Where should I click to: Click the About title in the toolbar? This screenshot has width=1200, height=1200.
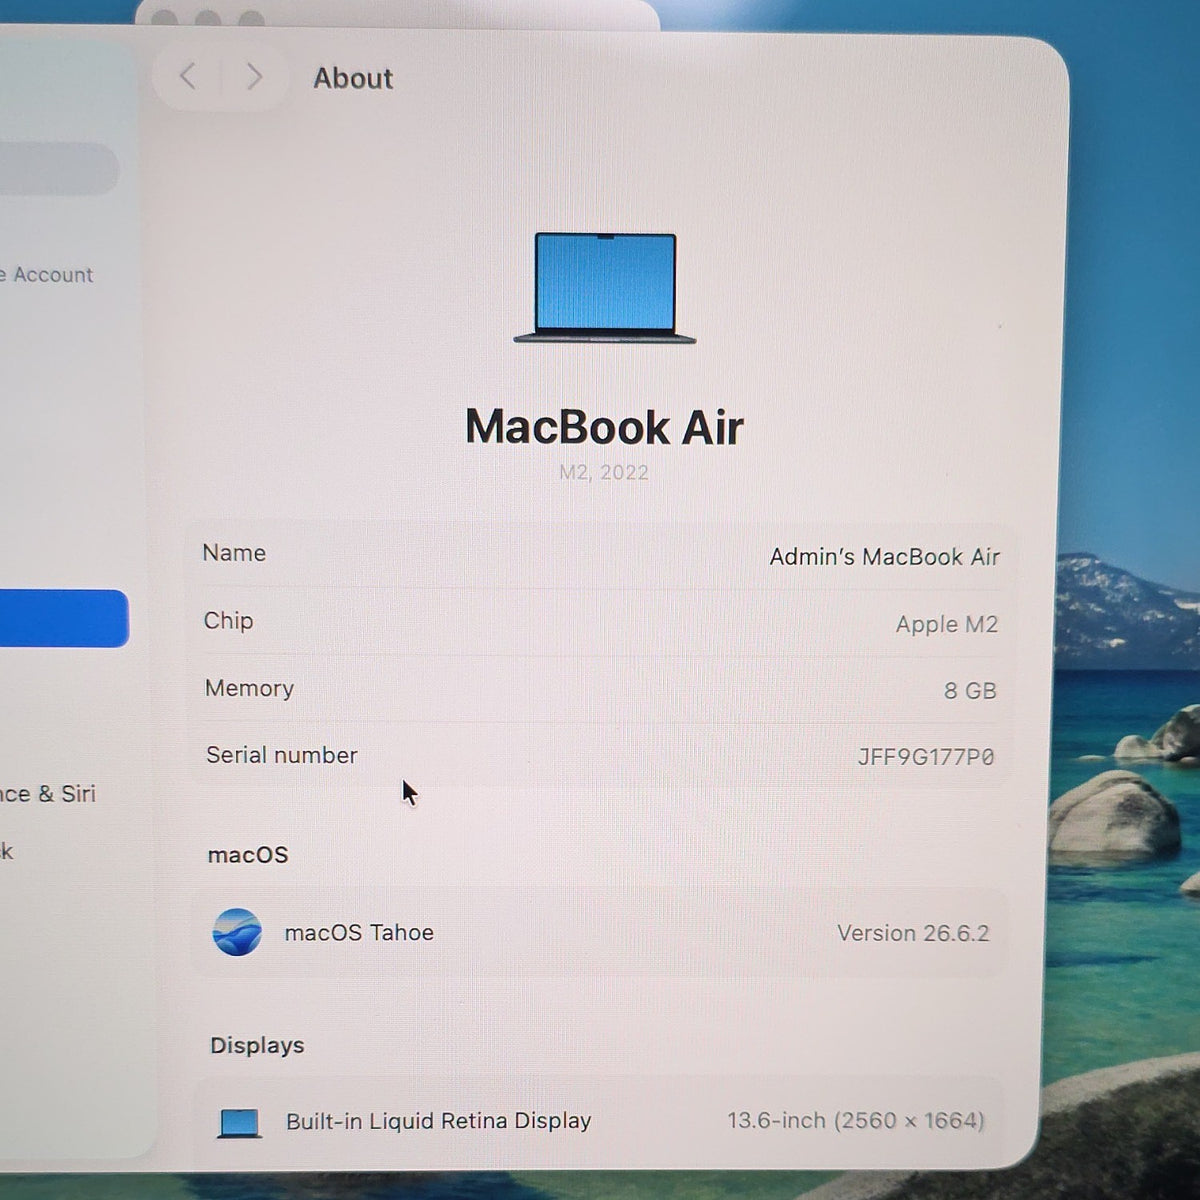pos(353,78)
